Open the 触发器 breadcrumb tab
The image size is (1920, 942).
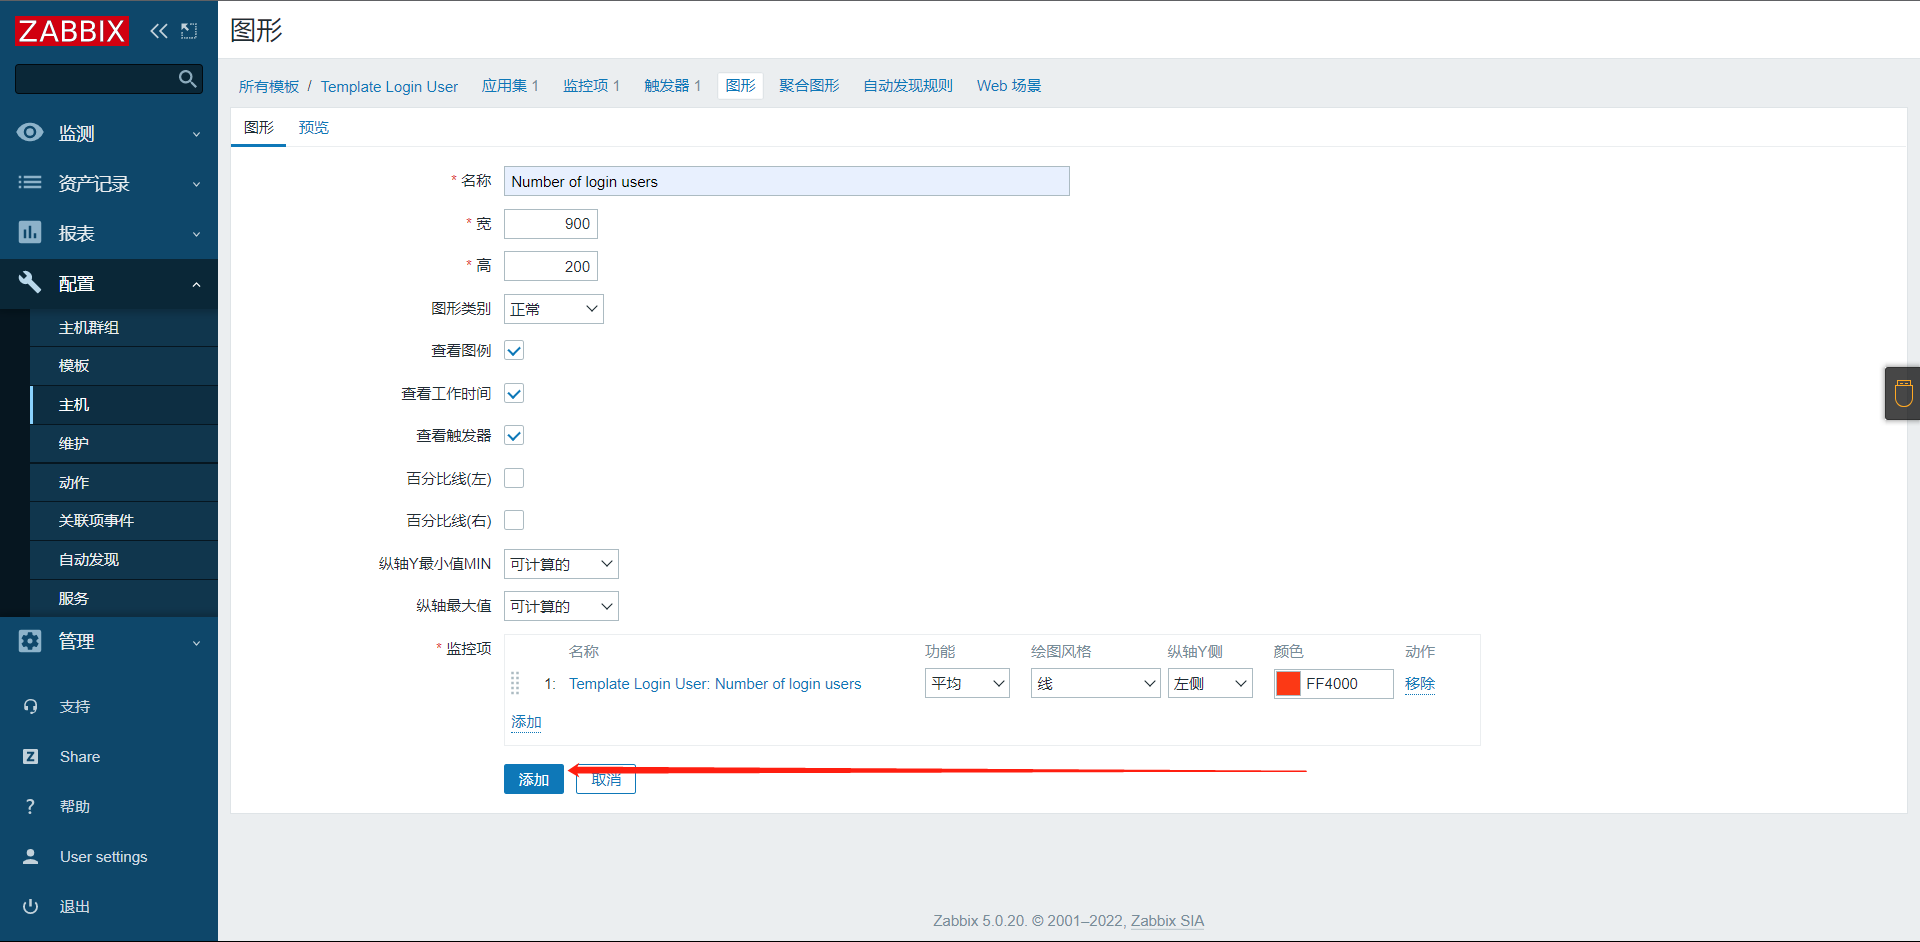click(672, 86)
